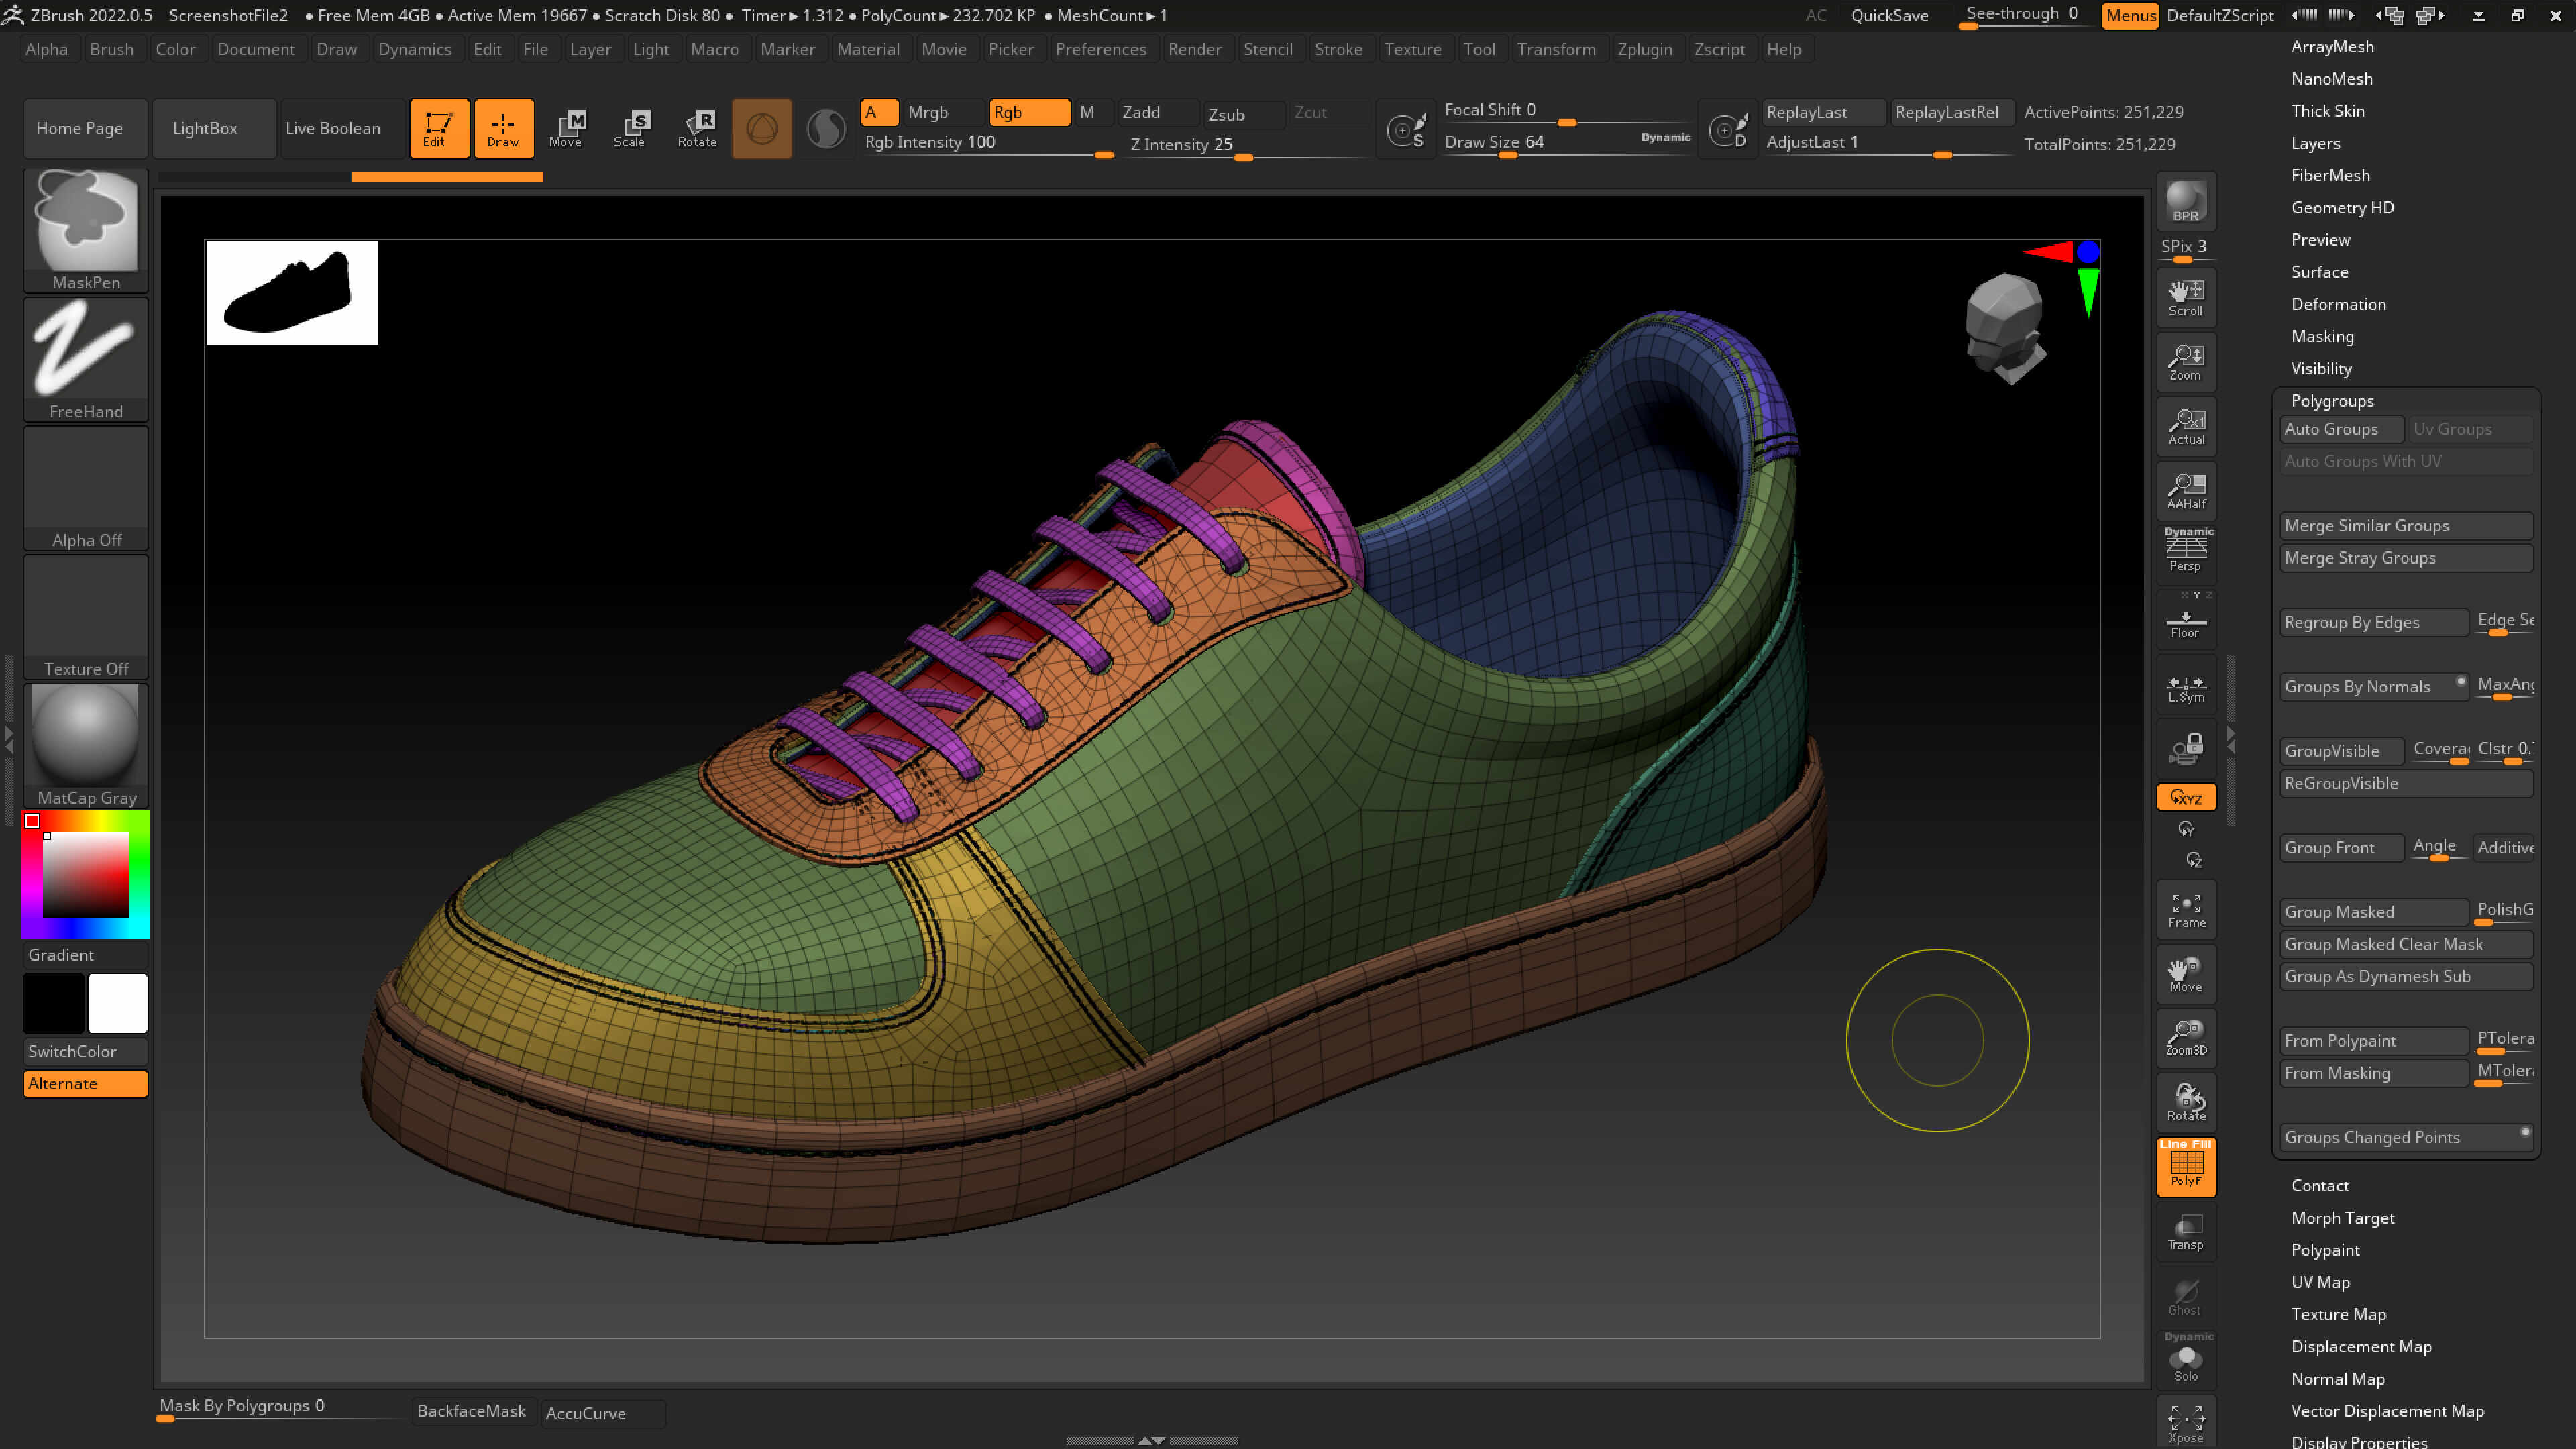Click the GroupVisible button
The image size is (2576, 1449).
point(2342,751)
